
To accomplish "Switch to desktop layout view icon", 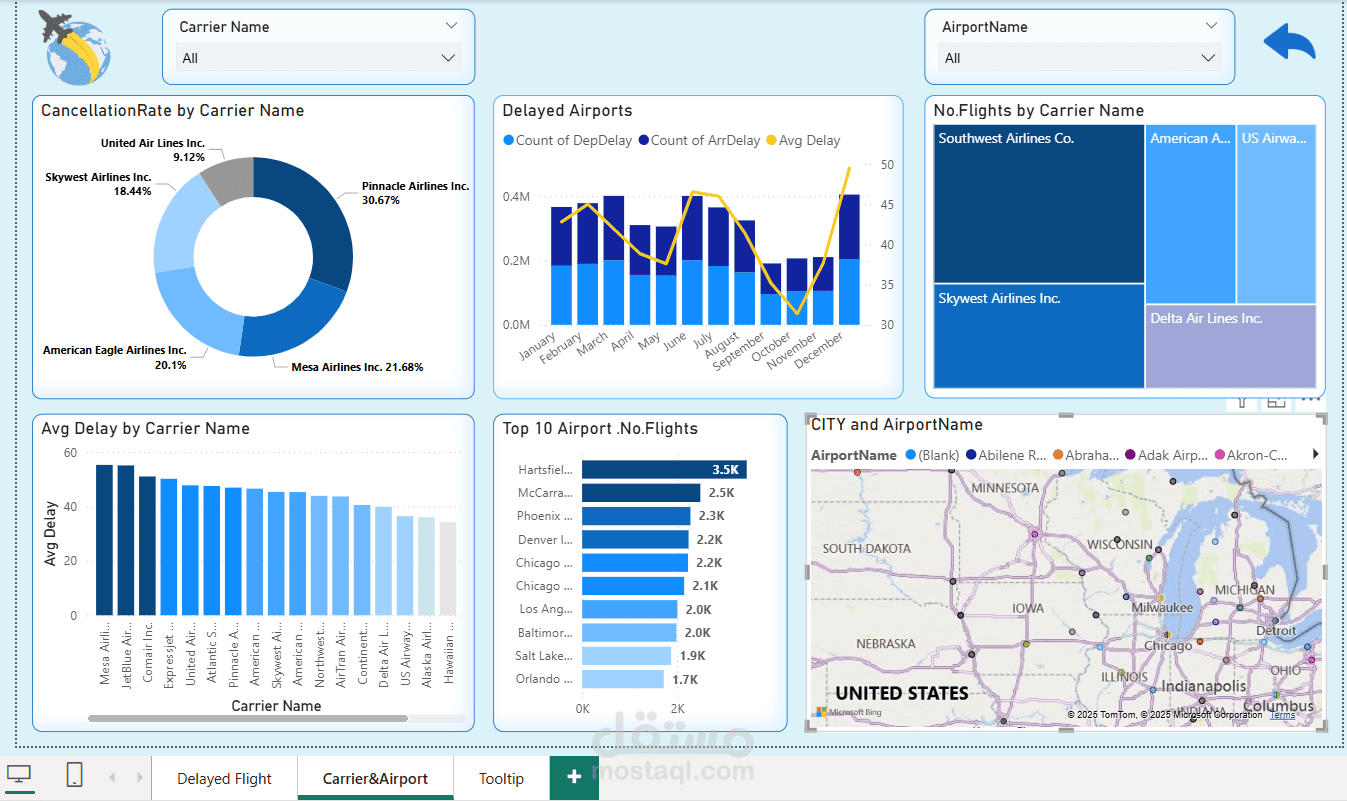I will click(19, 775).
